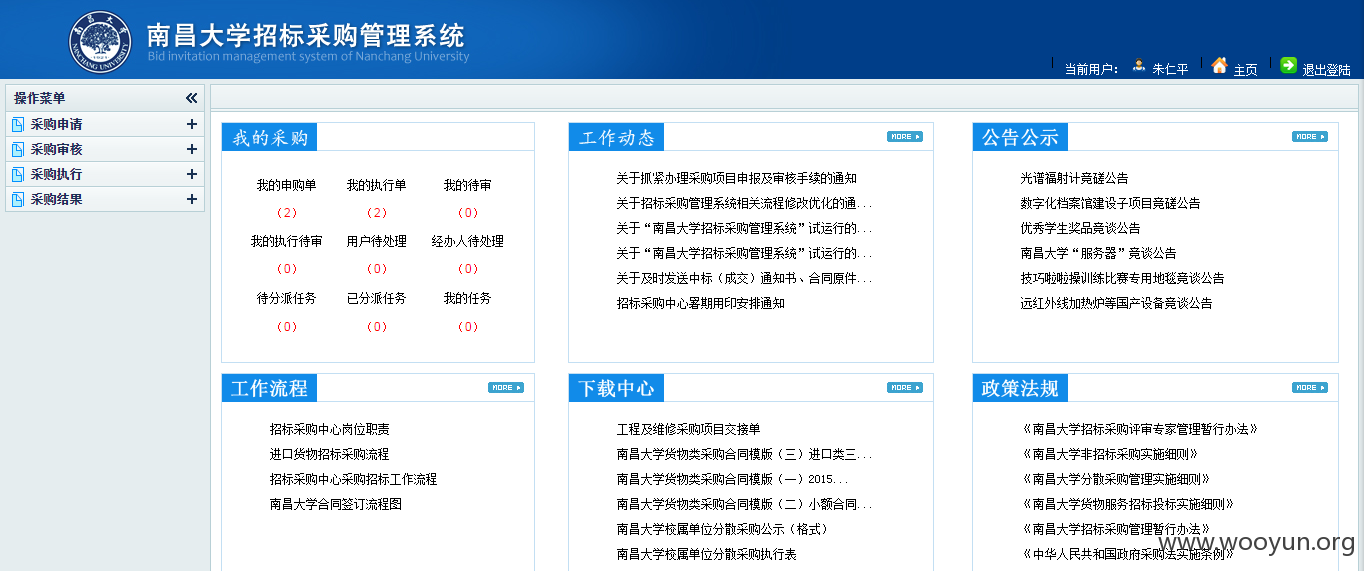This screenshot has width=1364, height=571.
Task: Open 光谱辐射计竞磋公告
Action: point(1074,178)
